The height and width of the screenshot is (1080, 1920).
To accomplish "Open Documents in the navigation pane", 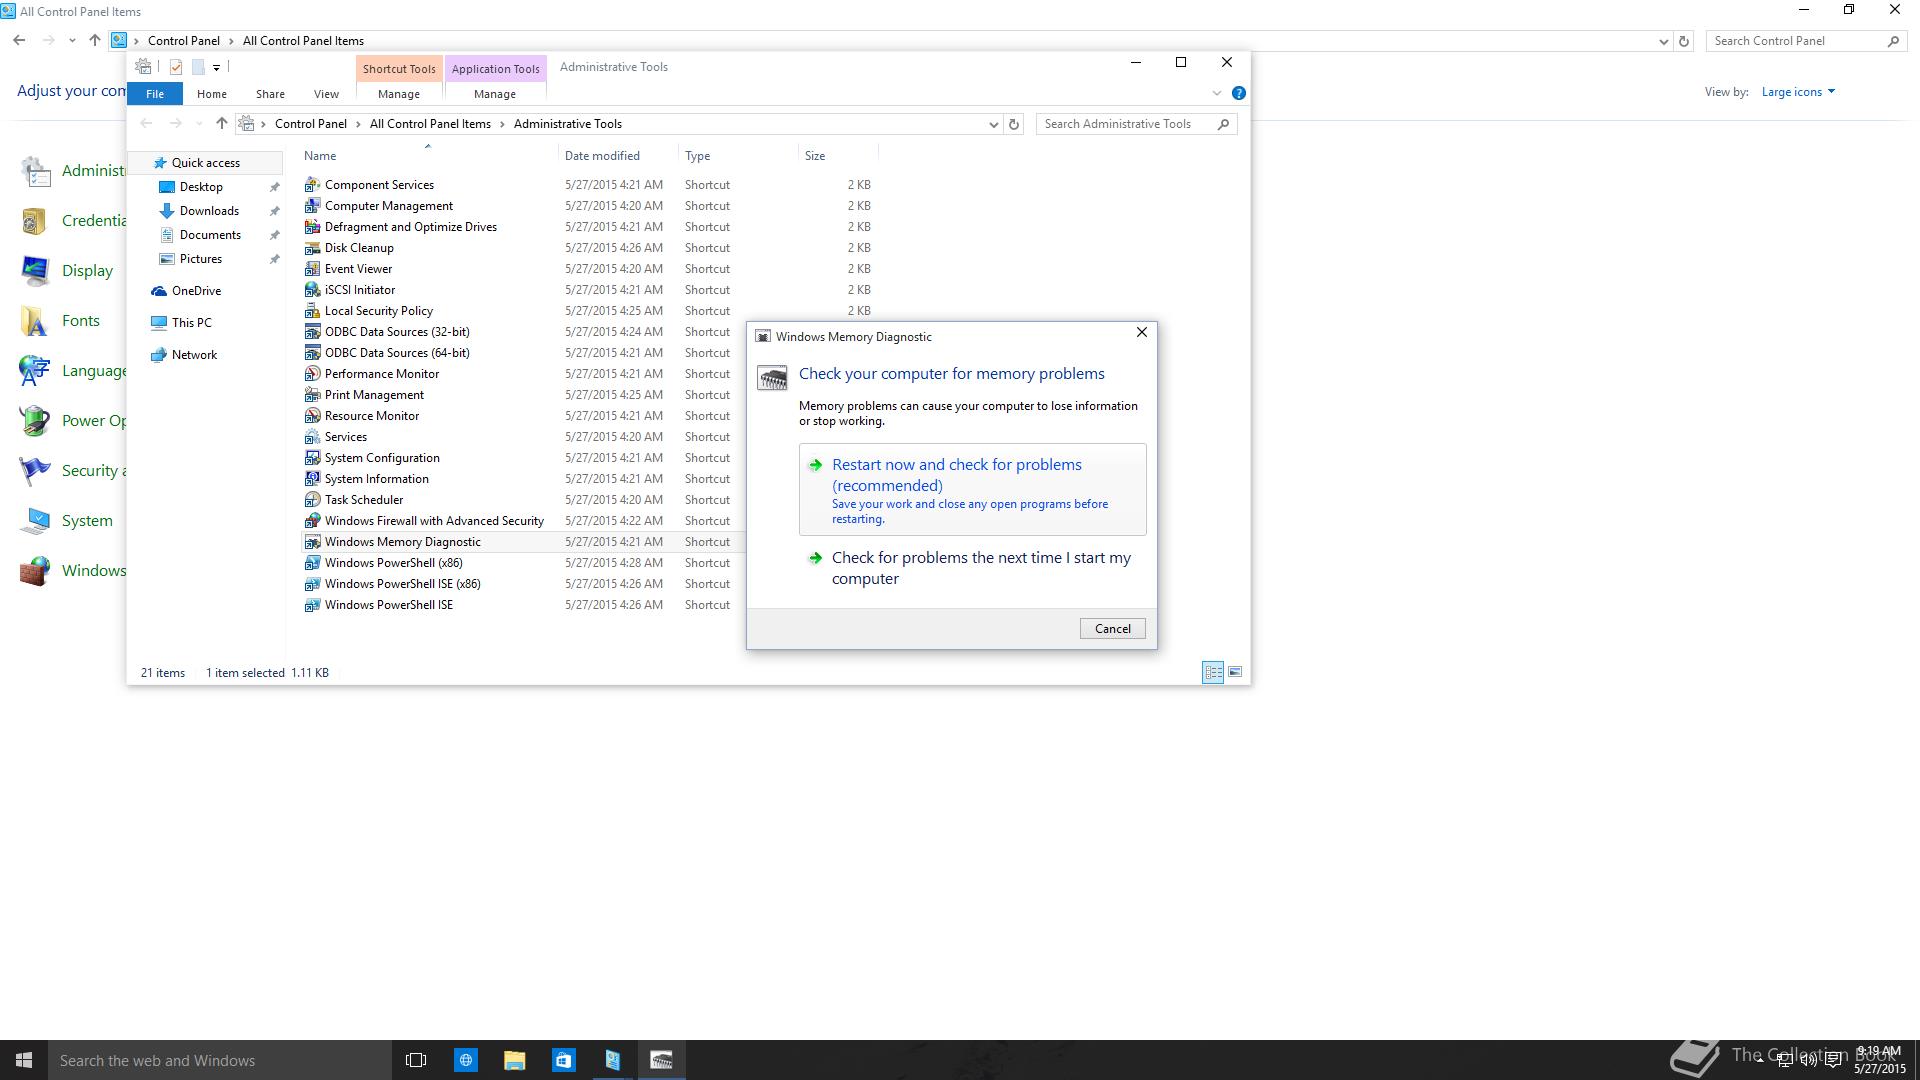I will pos(210,235).
